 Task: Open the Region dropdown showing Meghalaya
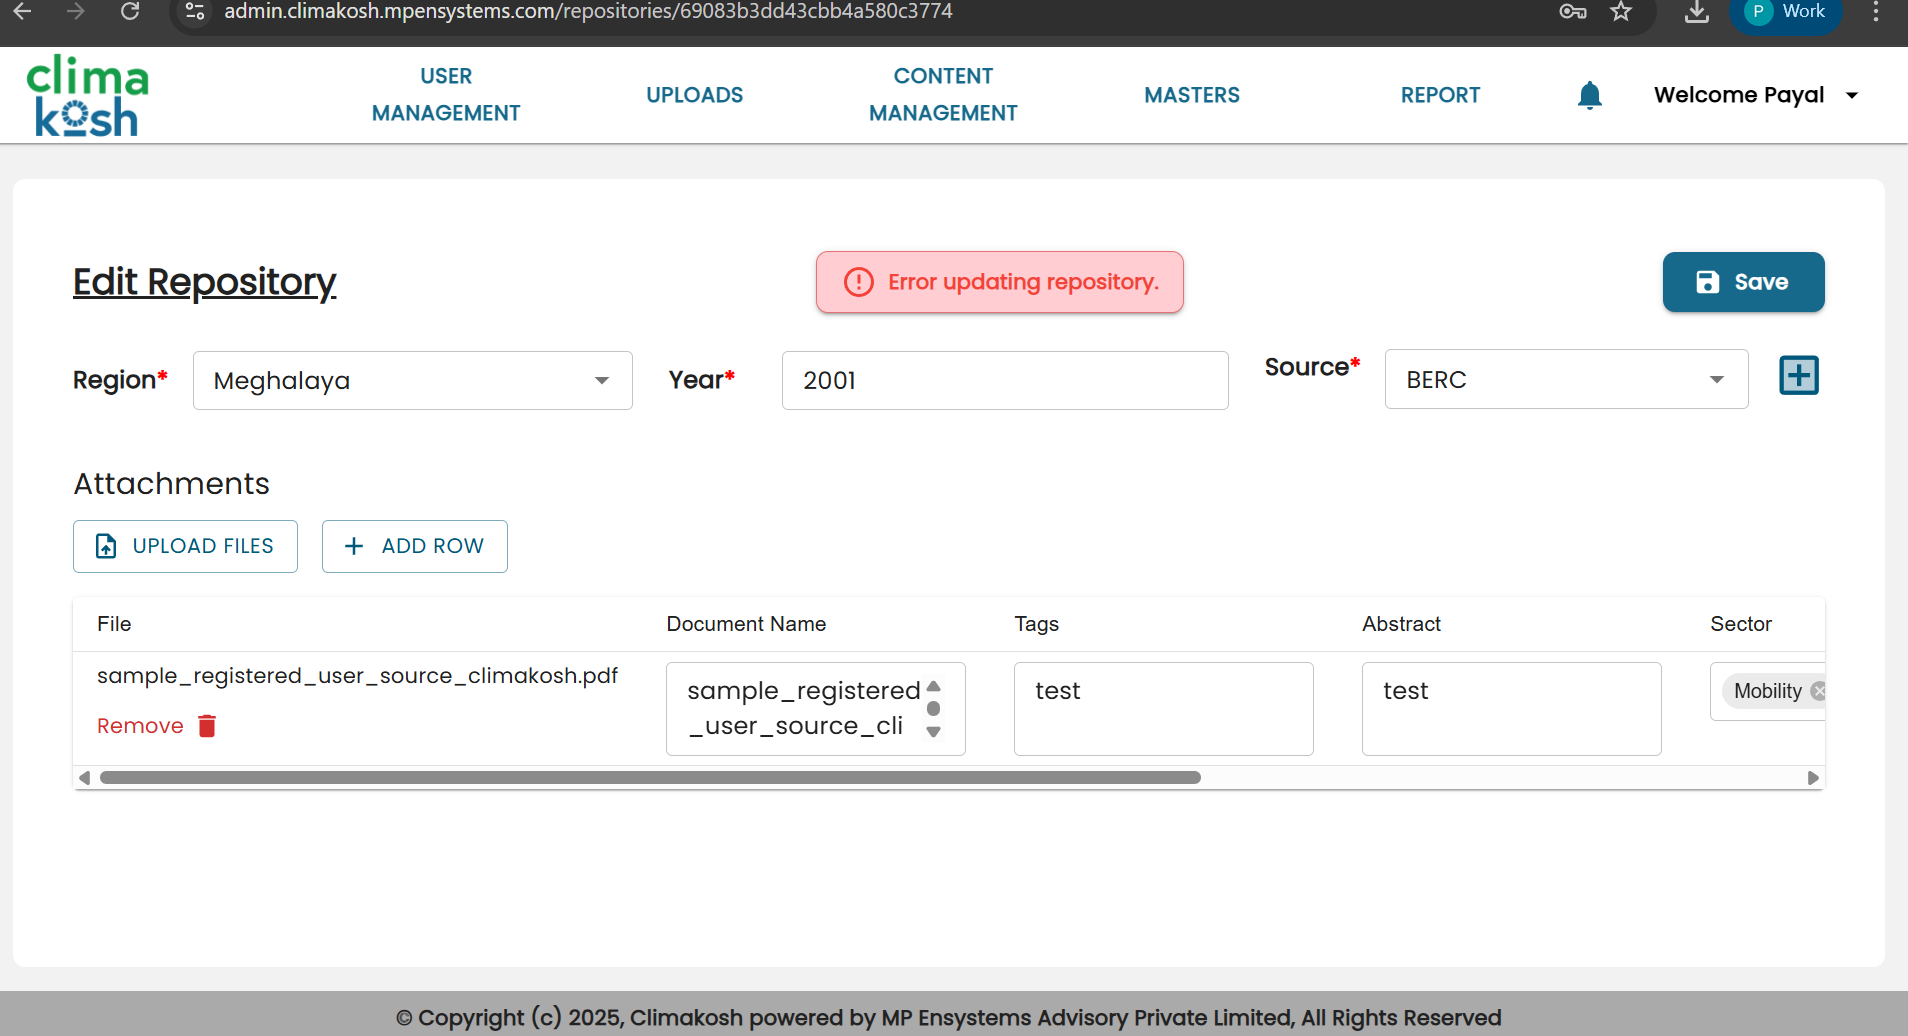(x=412, y=381)
